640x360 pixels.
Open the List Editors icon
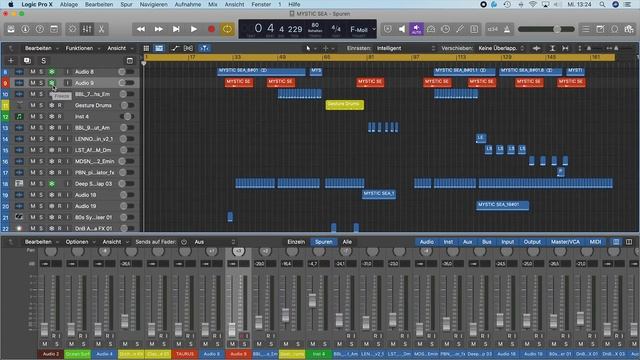[x=586, y=29]
